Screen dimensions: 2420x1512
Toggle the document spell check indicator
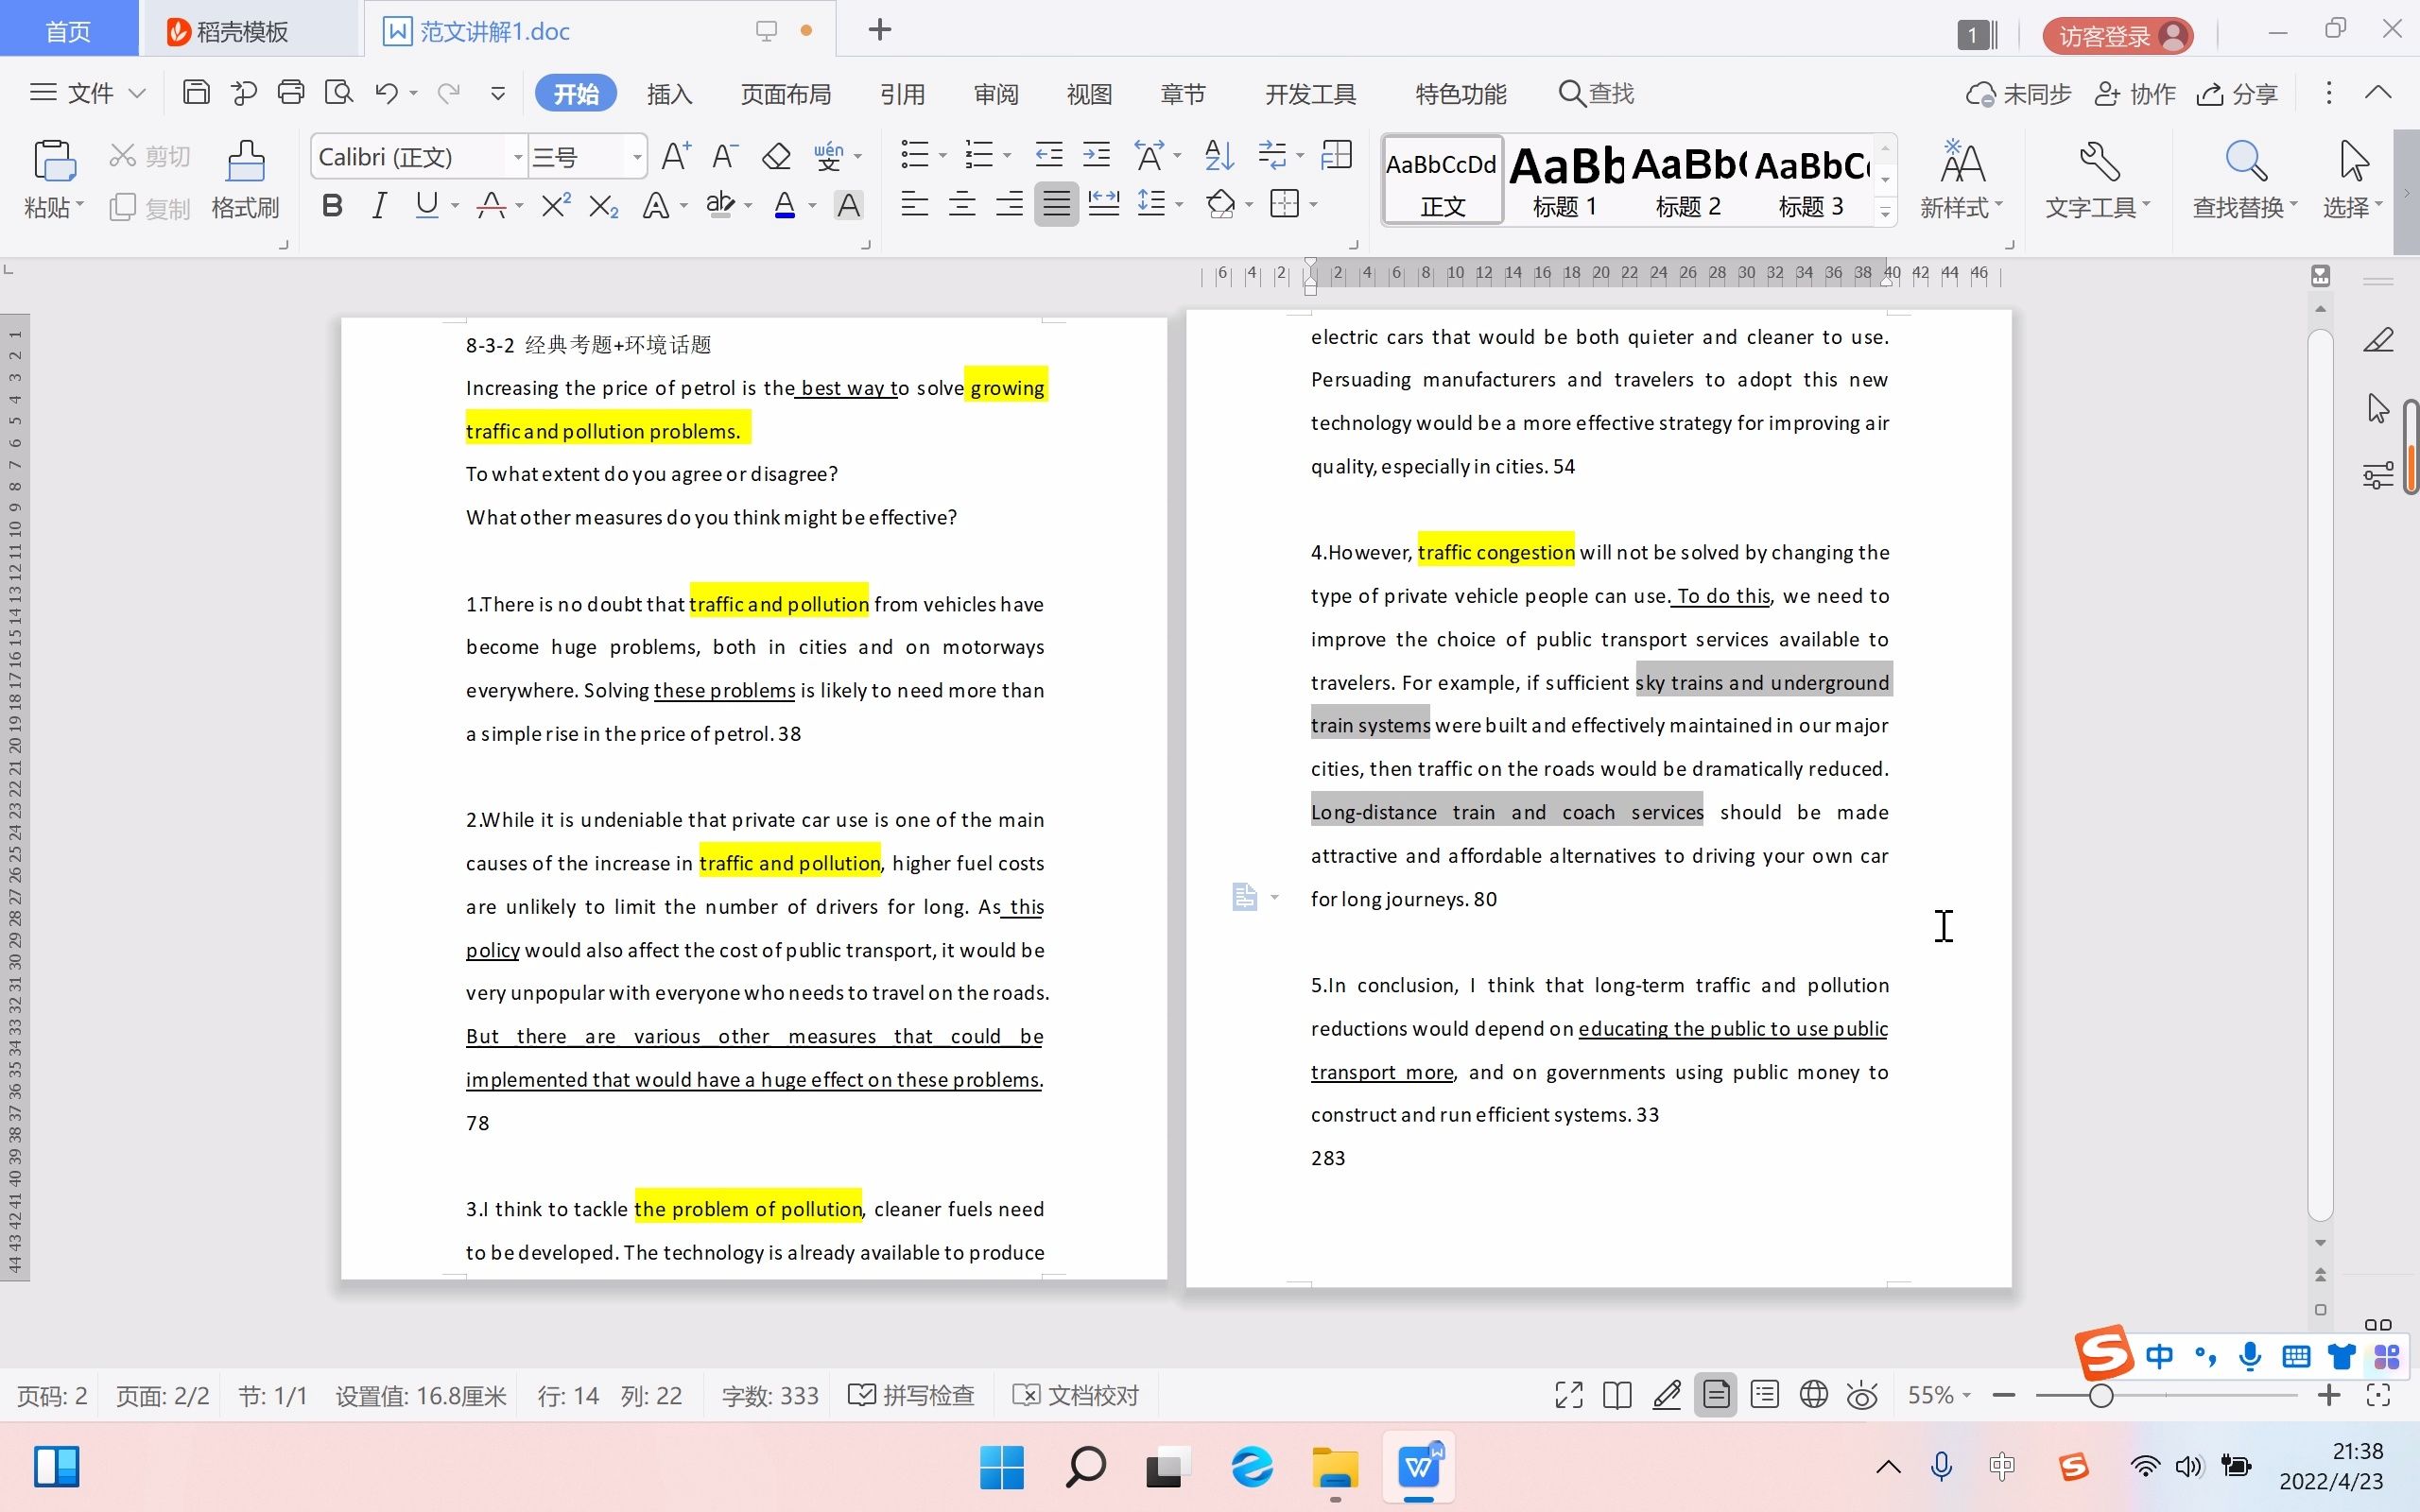point(909,1394)
